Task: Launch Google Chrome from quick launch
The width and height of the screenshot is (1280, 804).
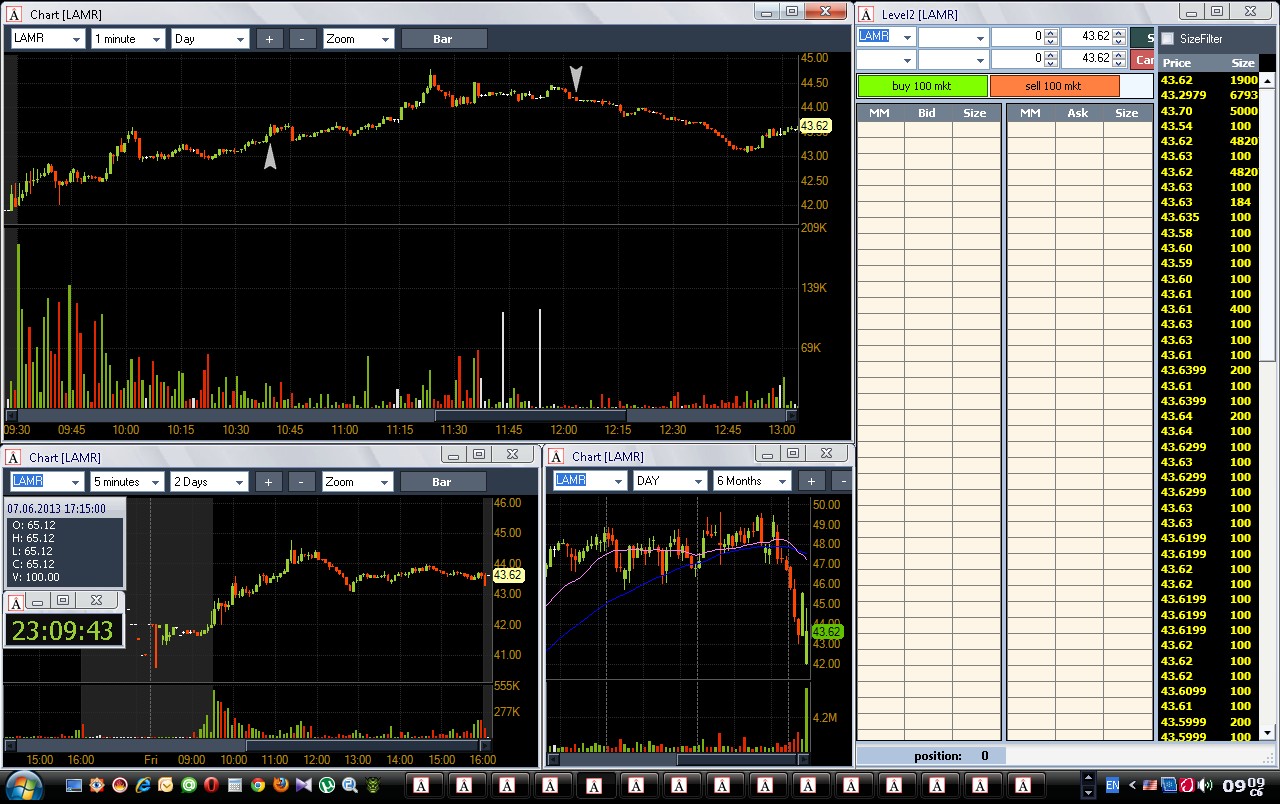Action: coord(258,785)
